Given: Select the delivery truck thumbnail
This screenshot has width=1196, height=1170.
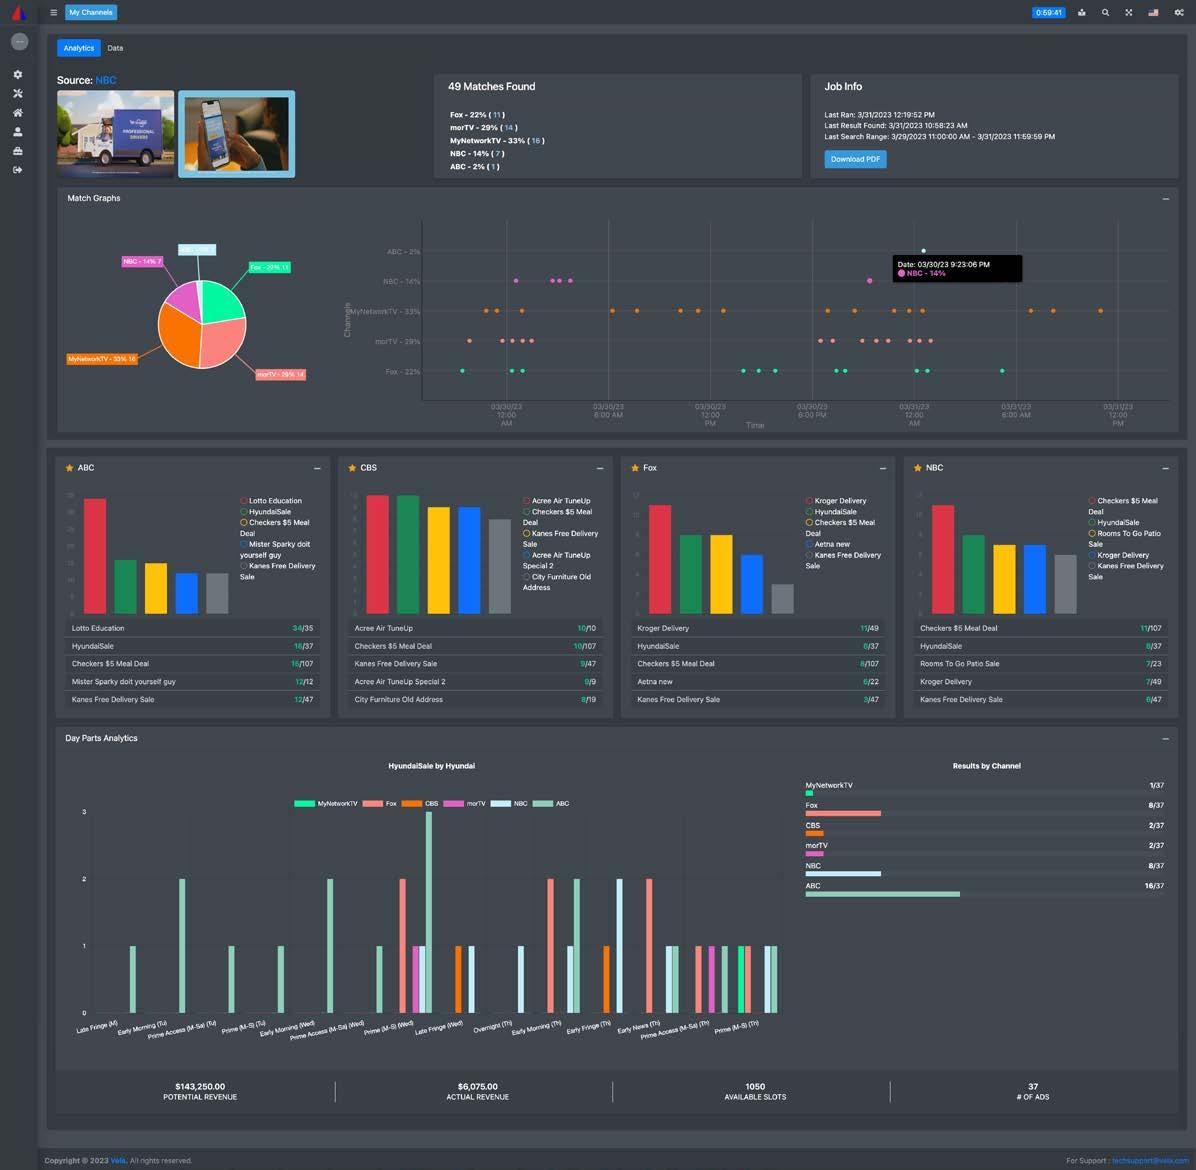Looking at the screenshot, I should click(116, 134).
